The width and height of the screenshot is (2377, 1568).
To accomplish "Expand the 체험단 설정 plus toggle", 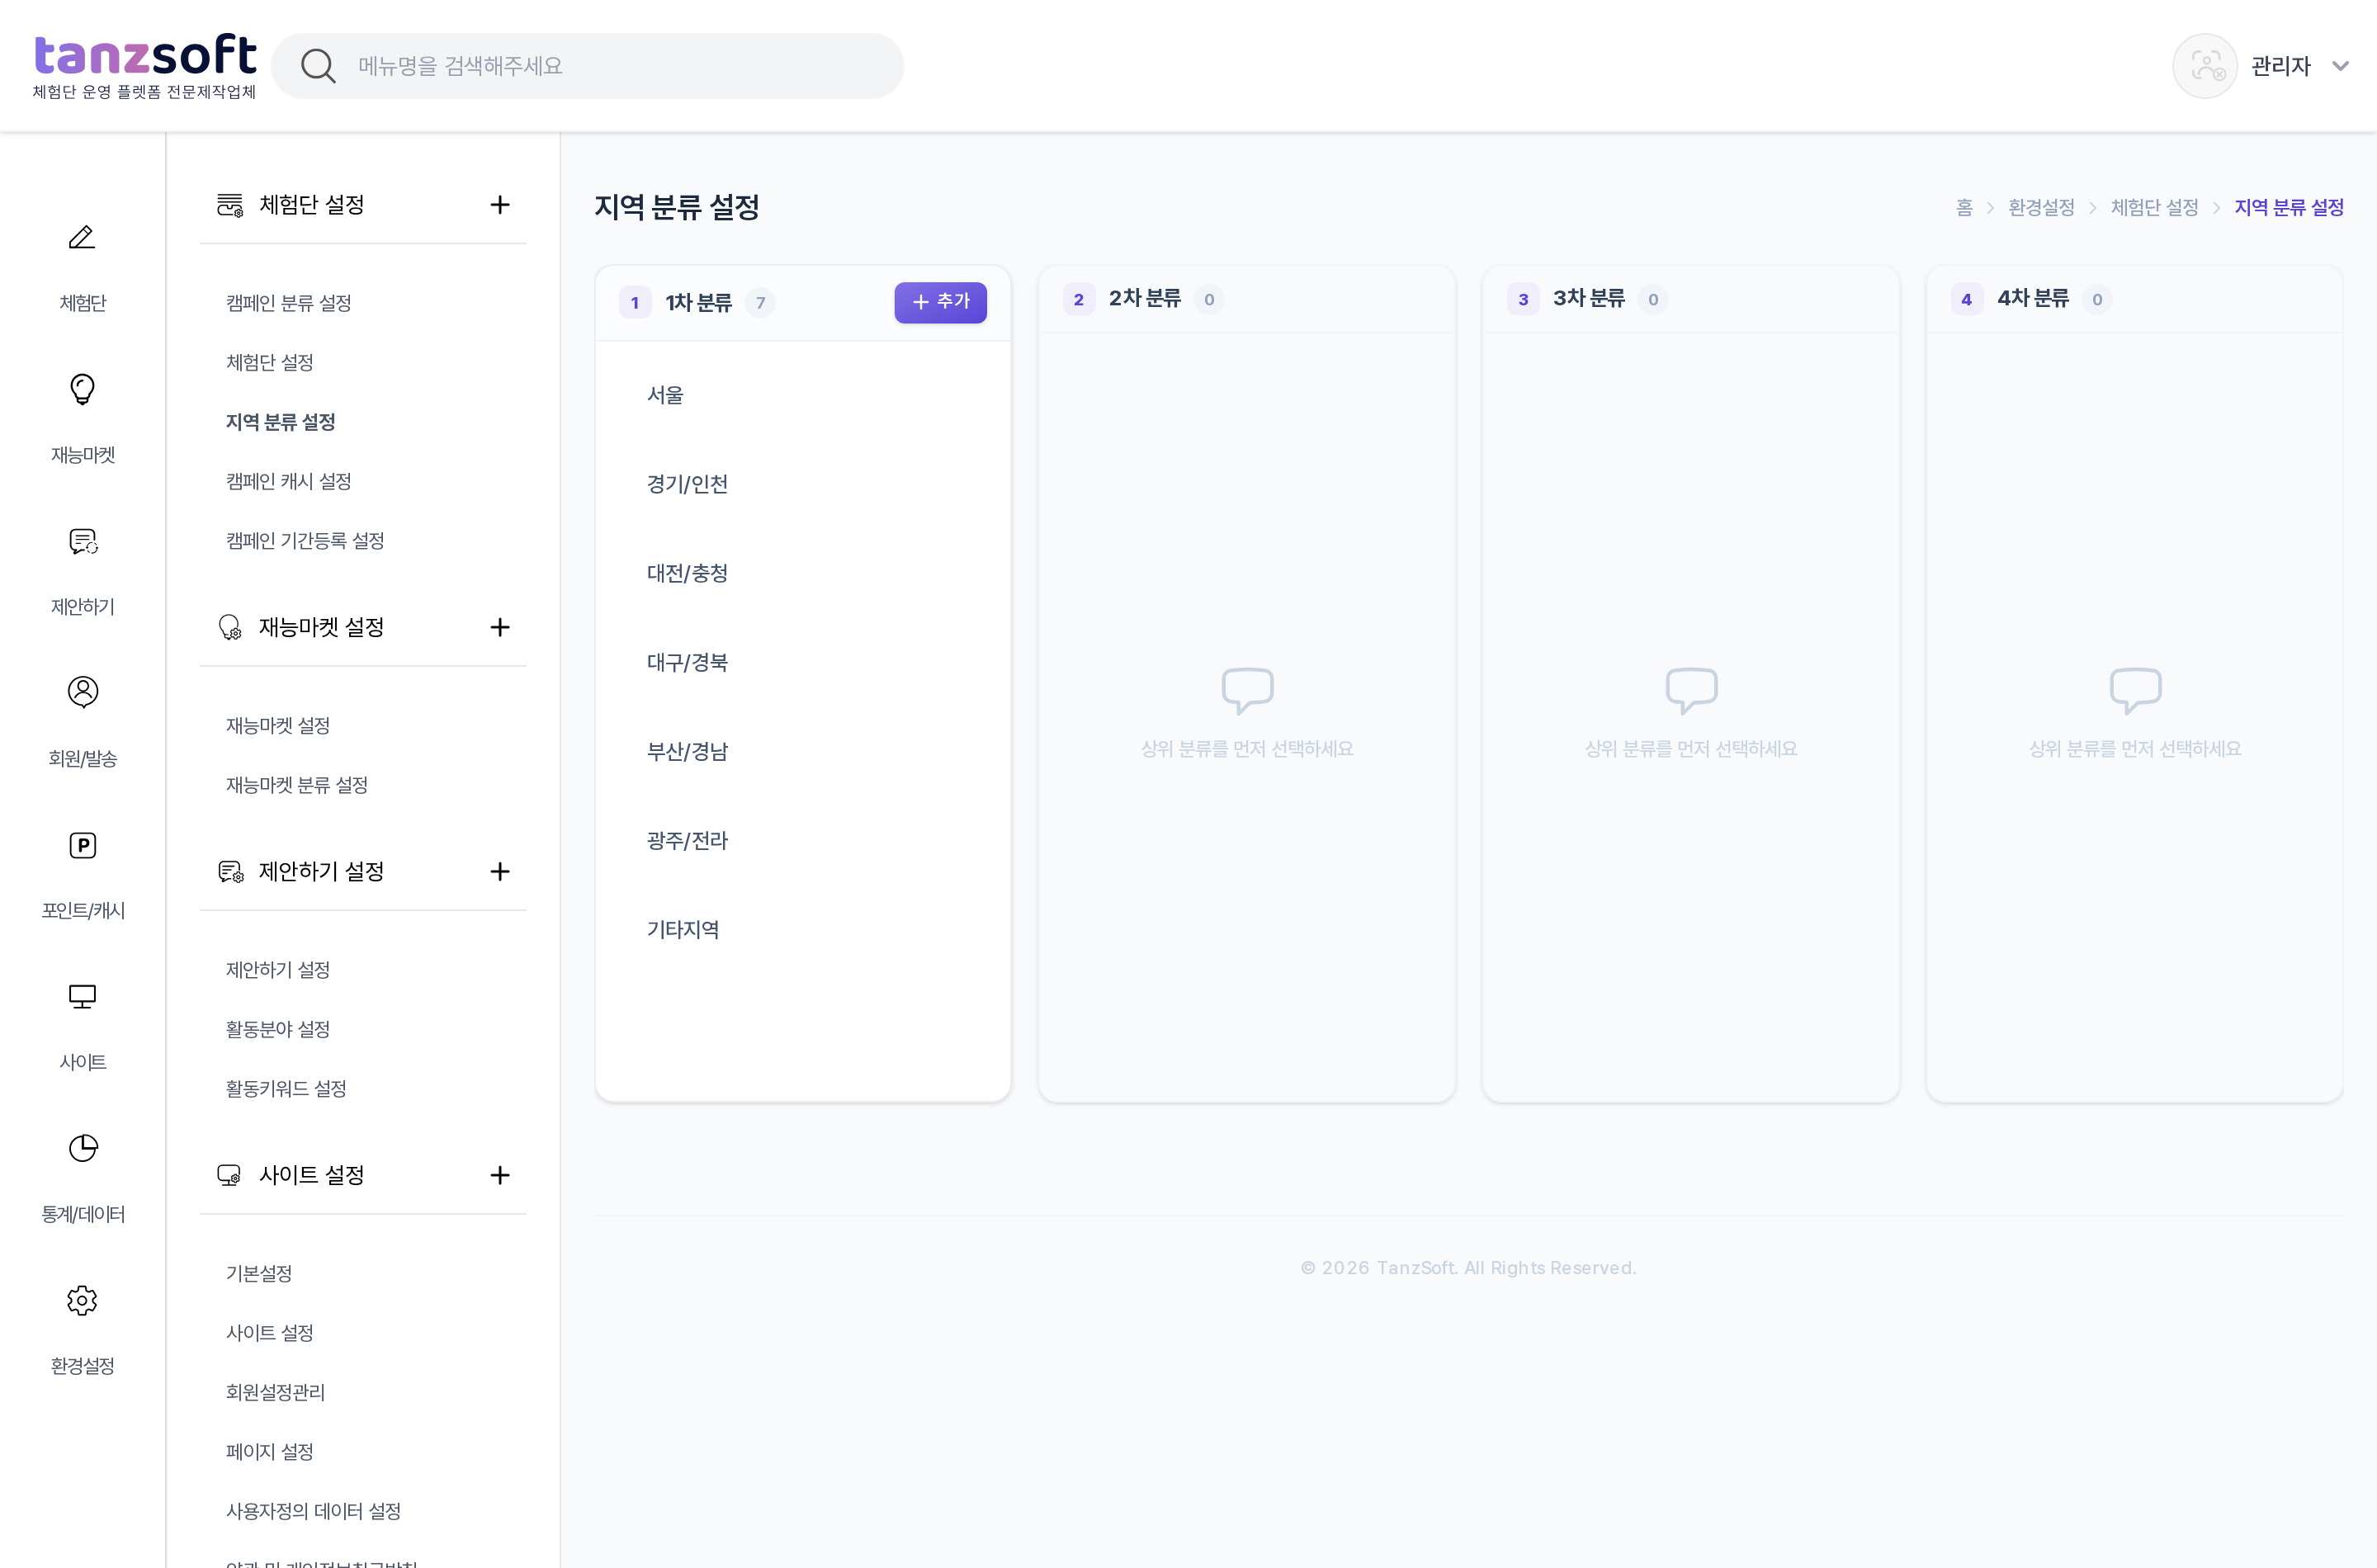I will [x=500, y=205].
